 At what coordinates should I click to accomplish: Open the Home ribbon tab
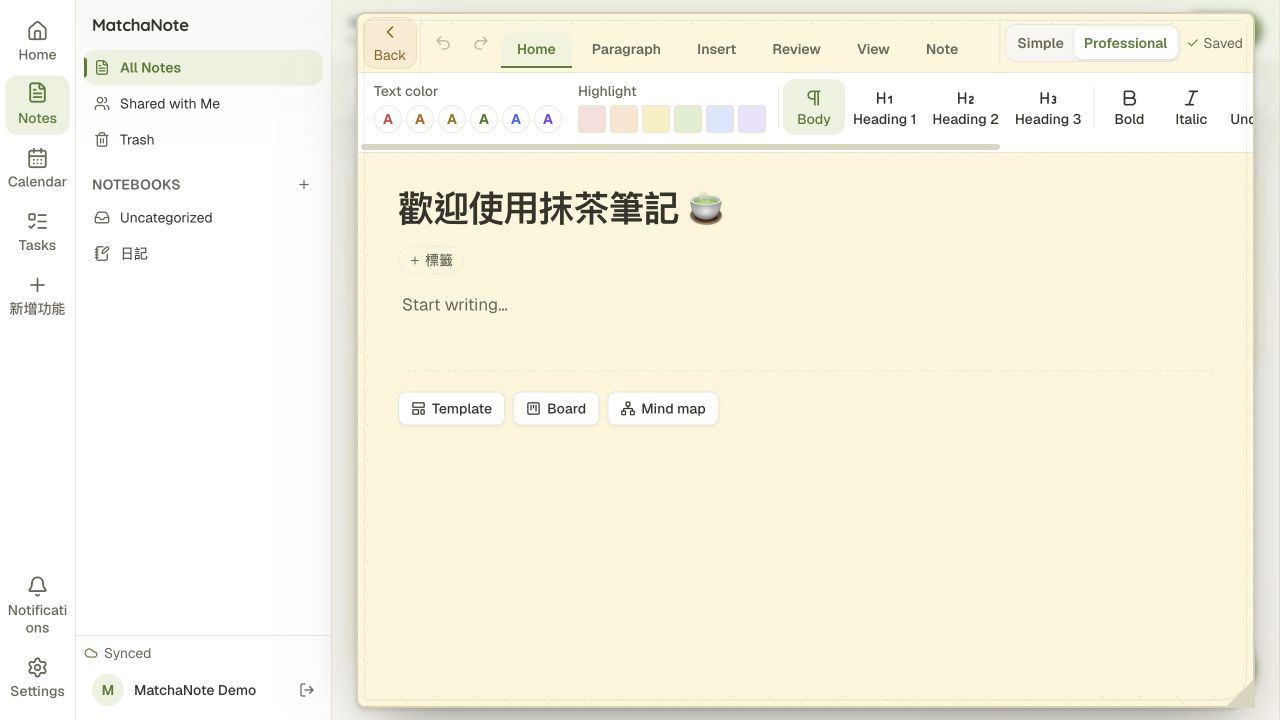(536, 49)
